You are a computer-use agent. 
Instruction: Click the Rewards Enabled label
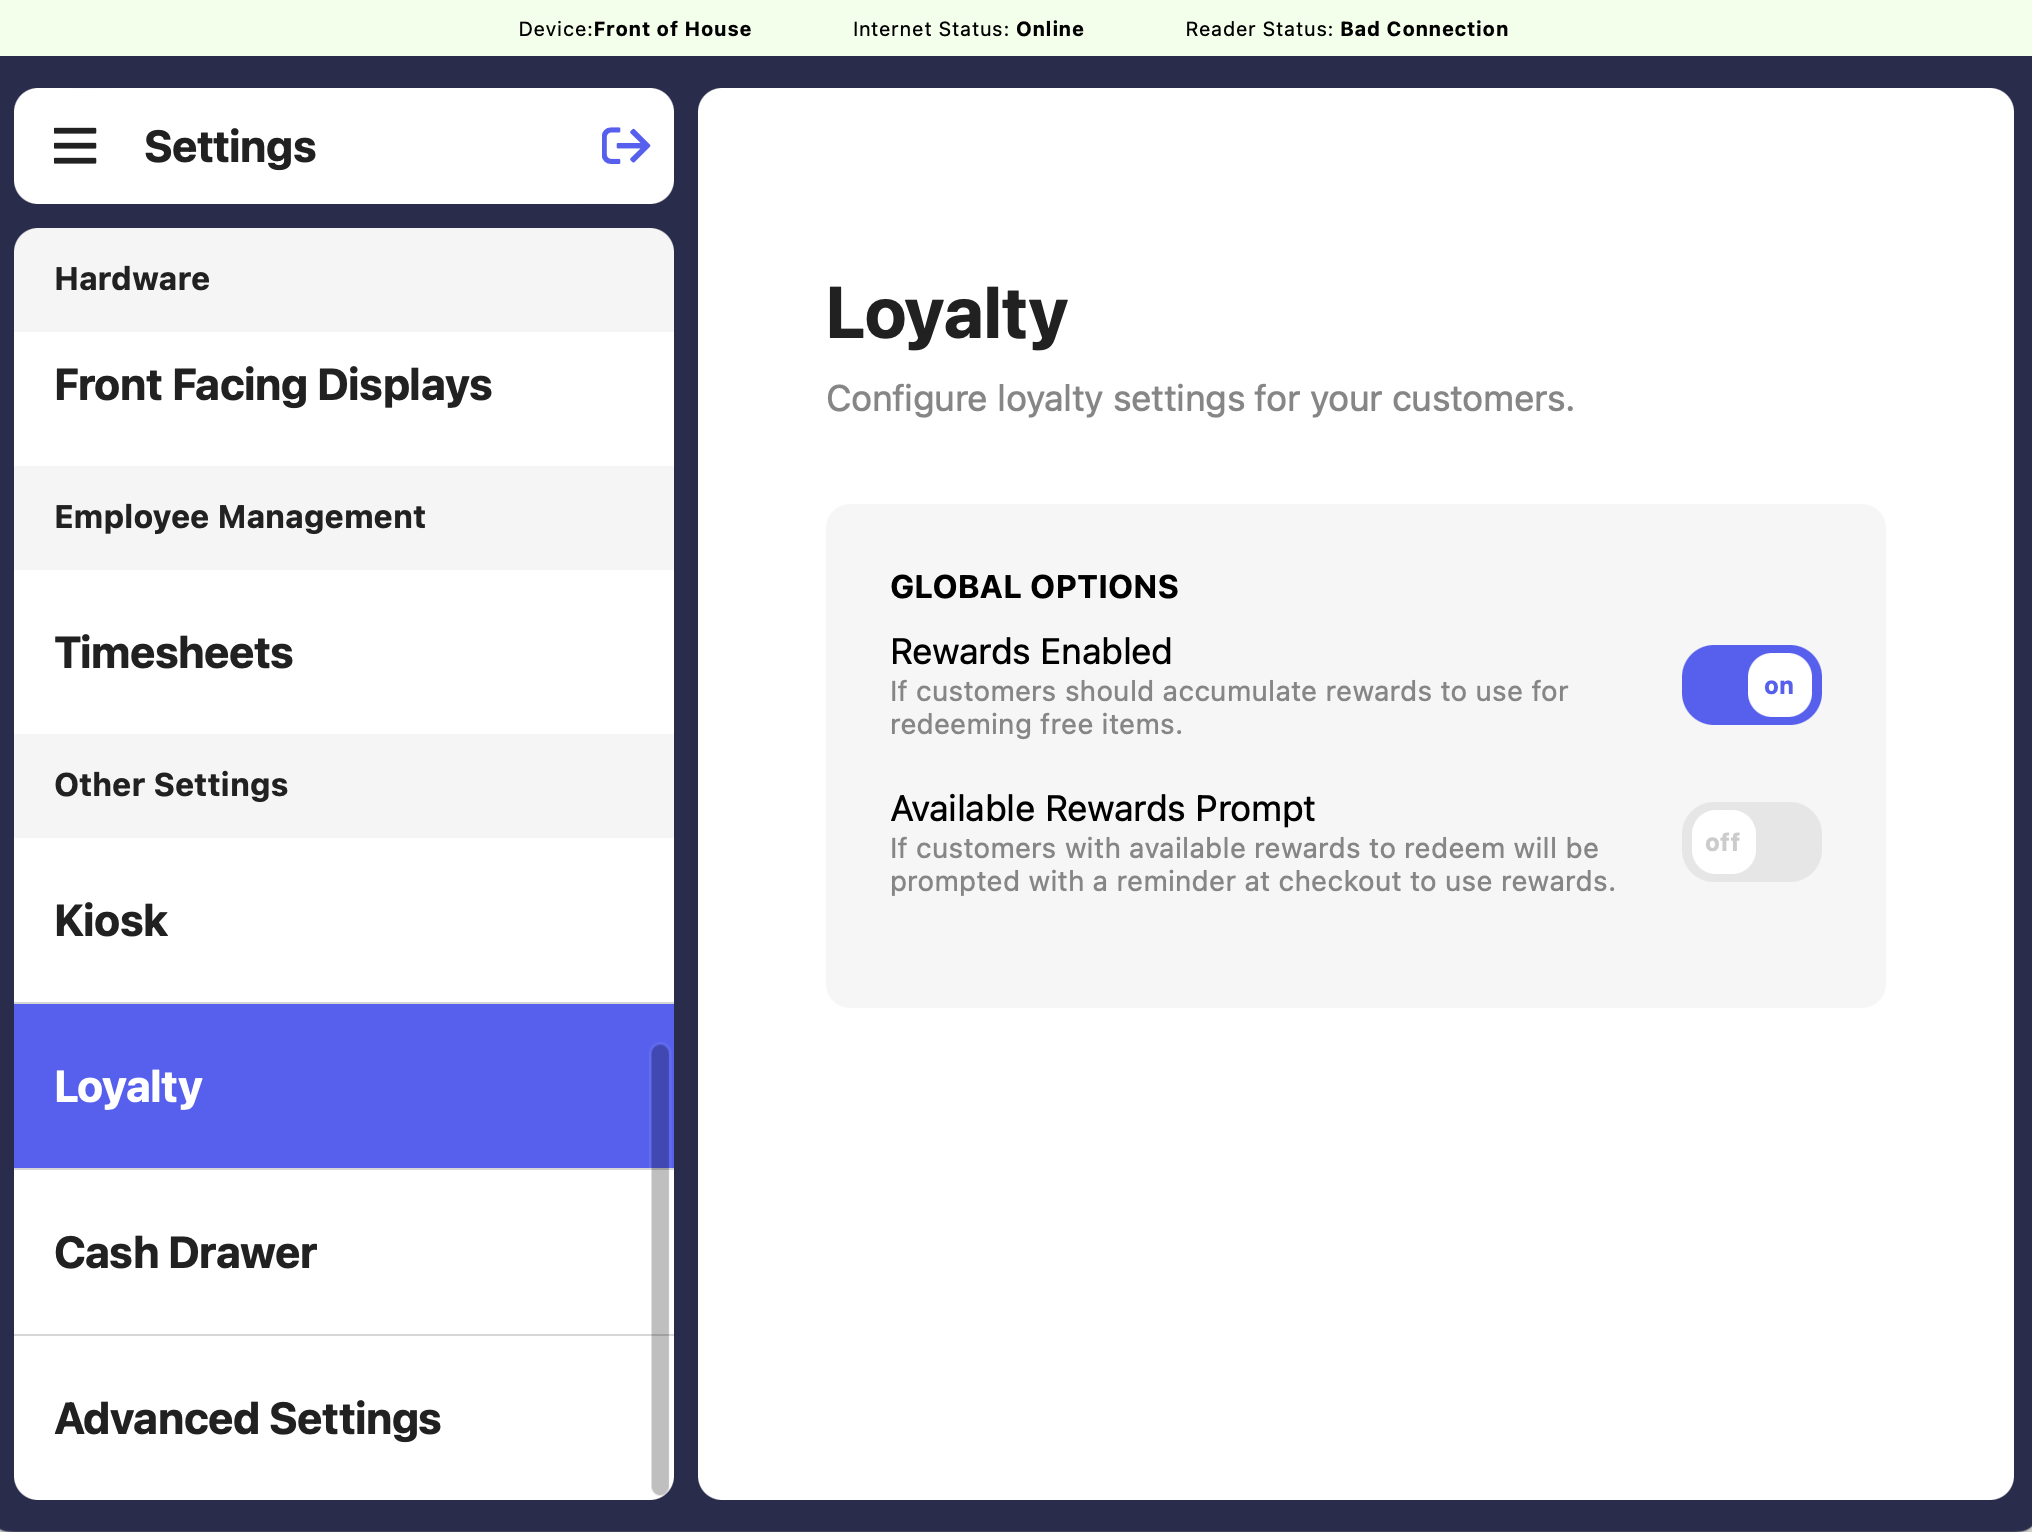1030,652
